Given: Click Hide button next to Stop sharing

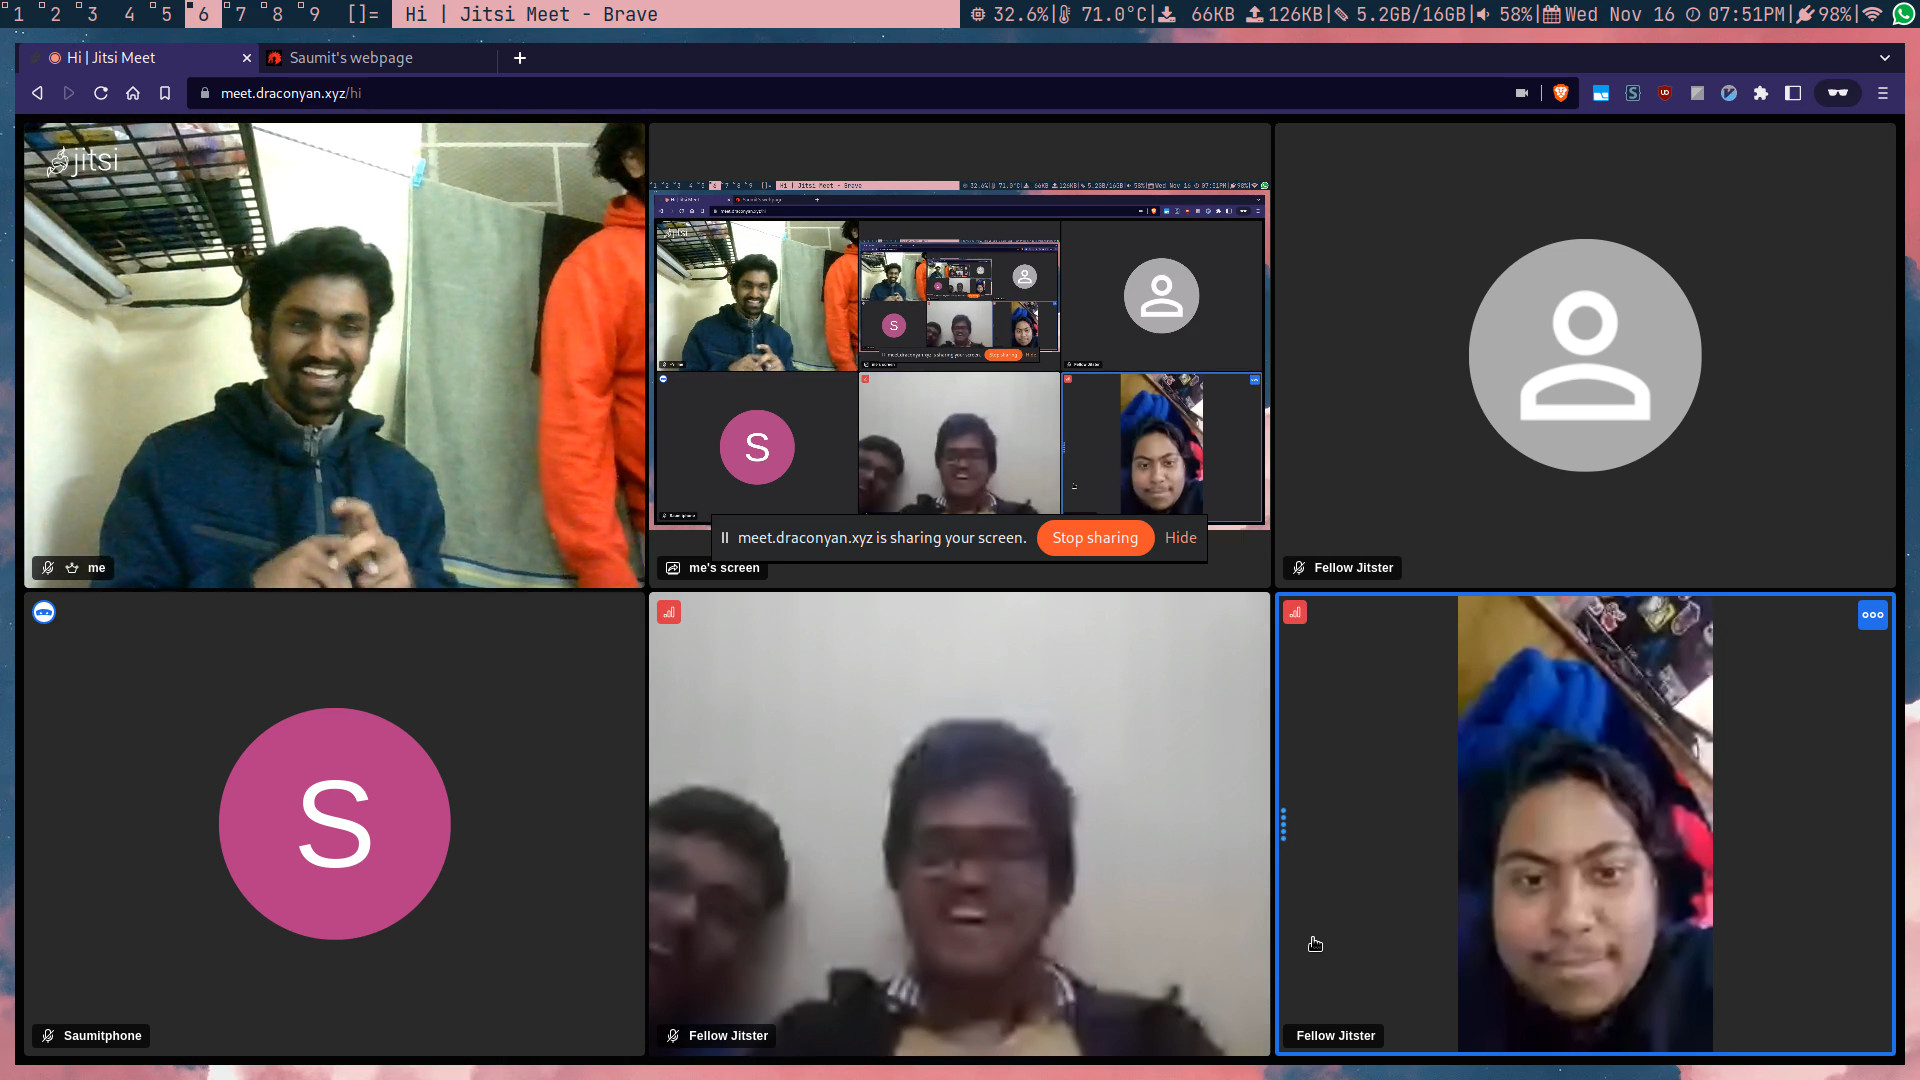Looking at the screenshot, I should pyautogui.click(x=1180, y=537).
